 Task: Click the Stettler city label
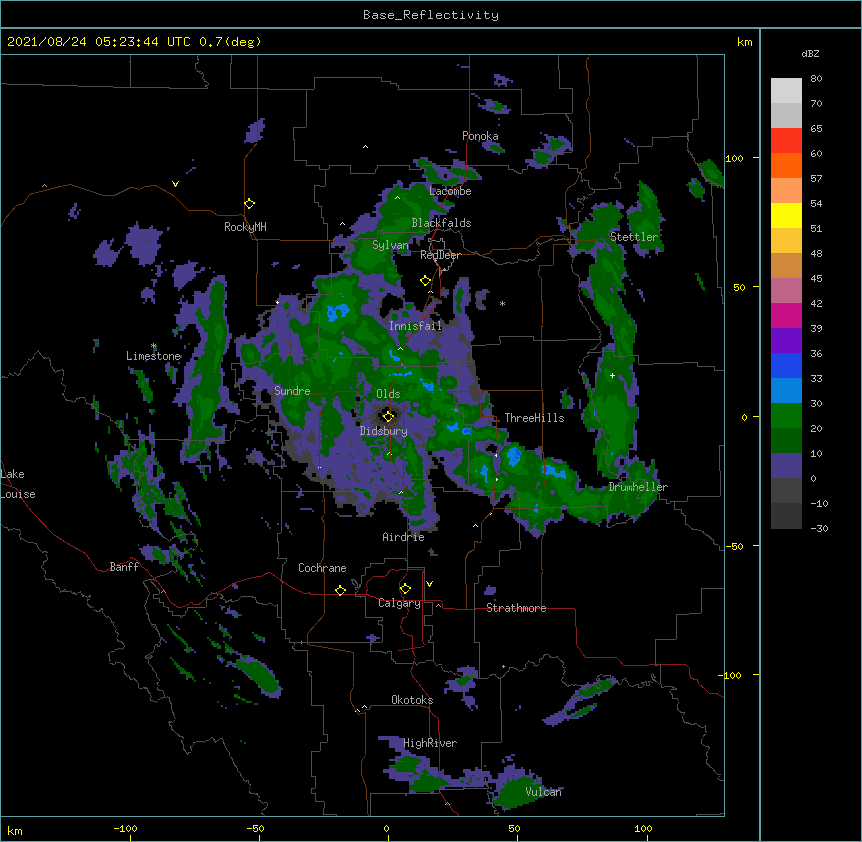[x=634, y=237]
